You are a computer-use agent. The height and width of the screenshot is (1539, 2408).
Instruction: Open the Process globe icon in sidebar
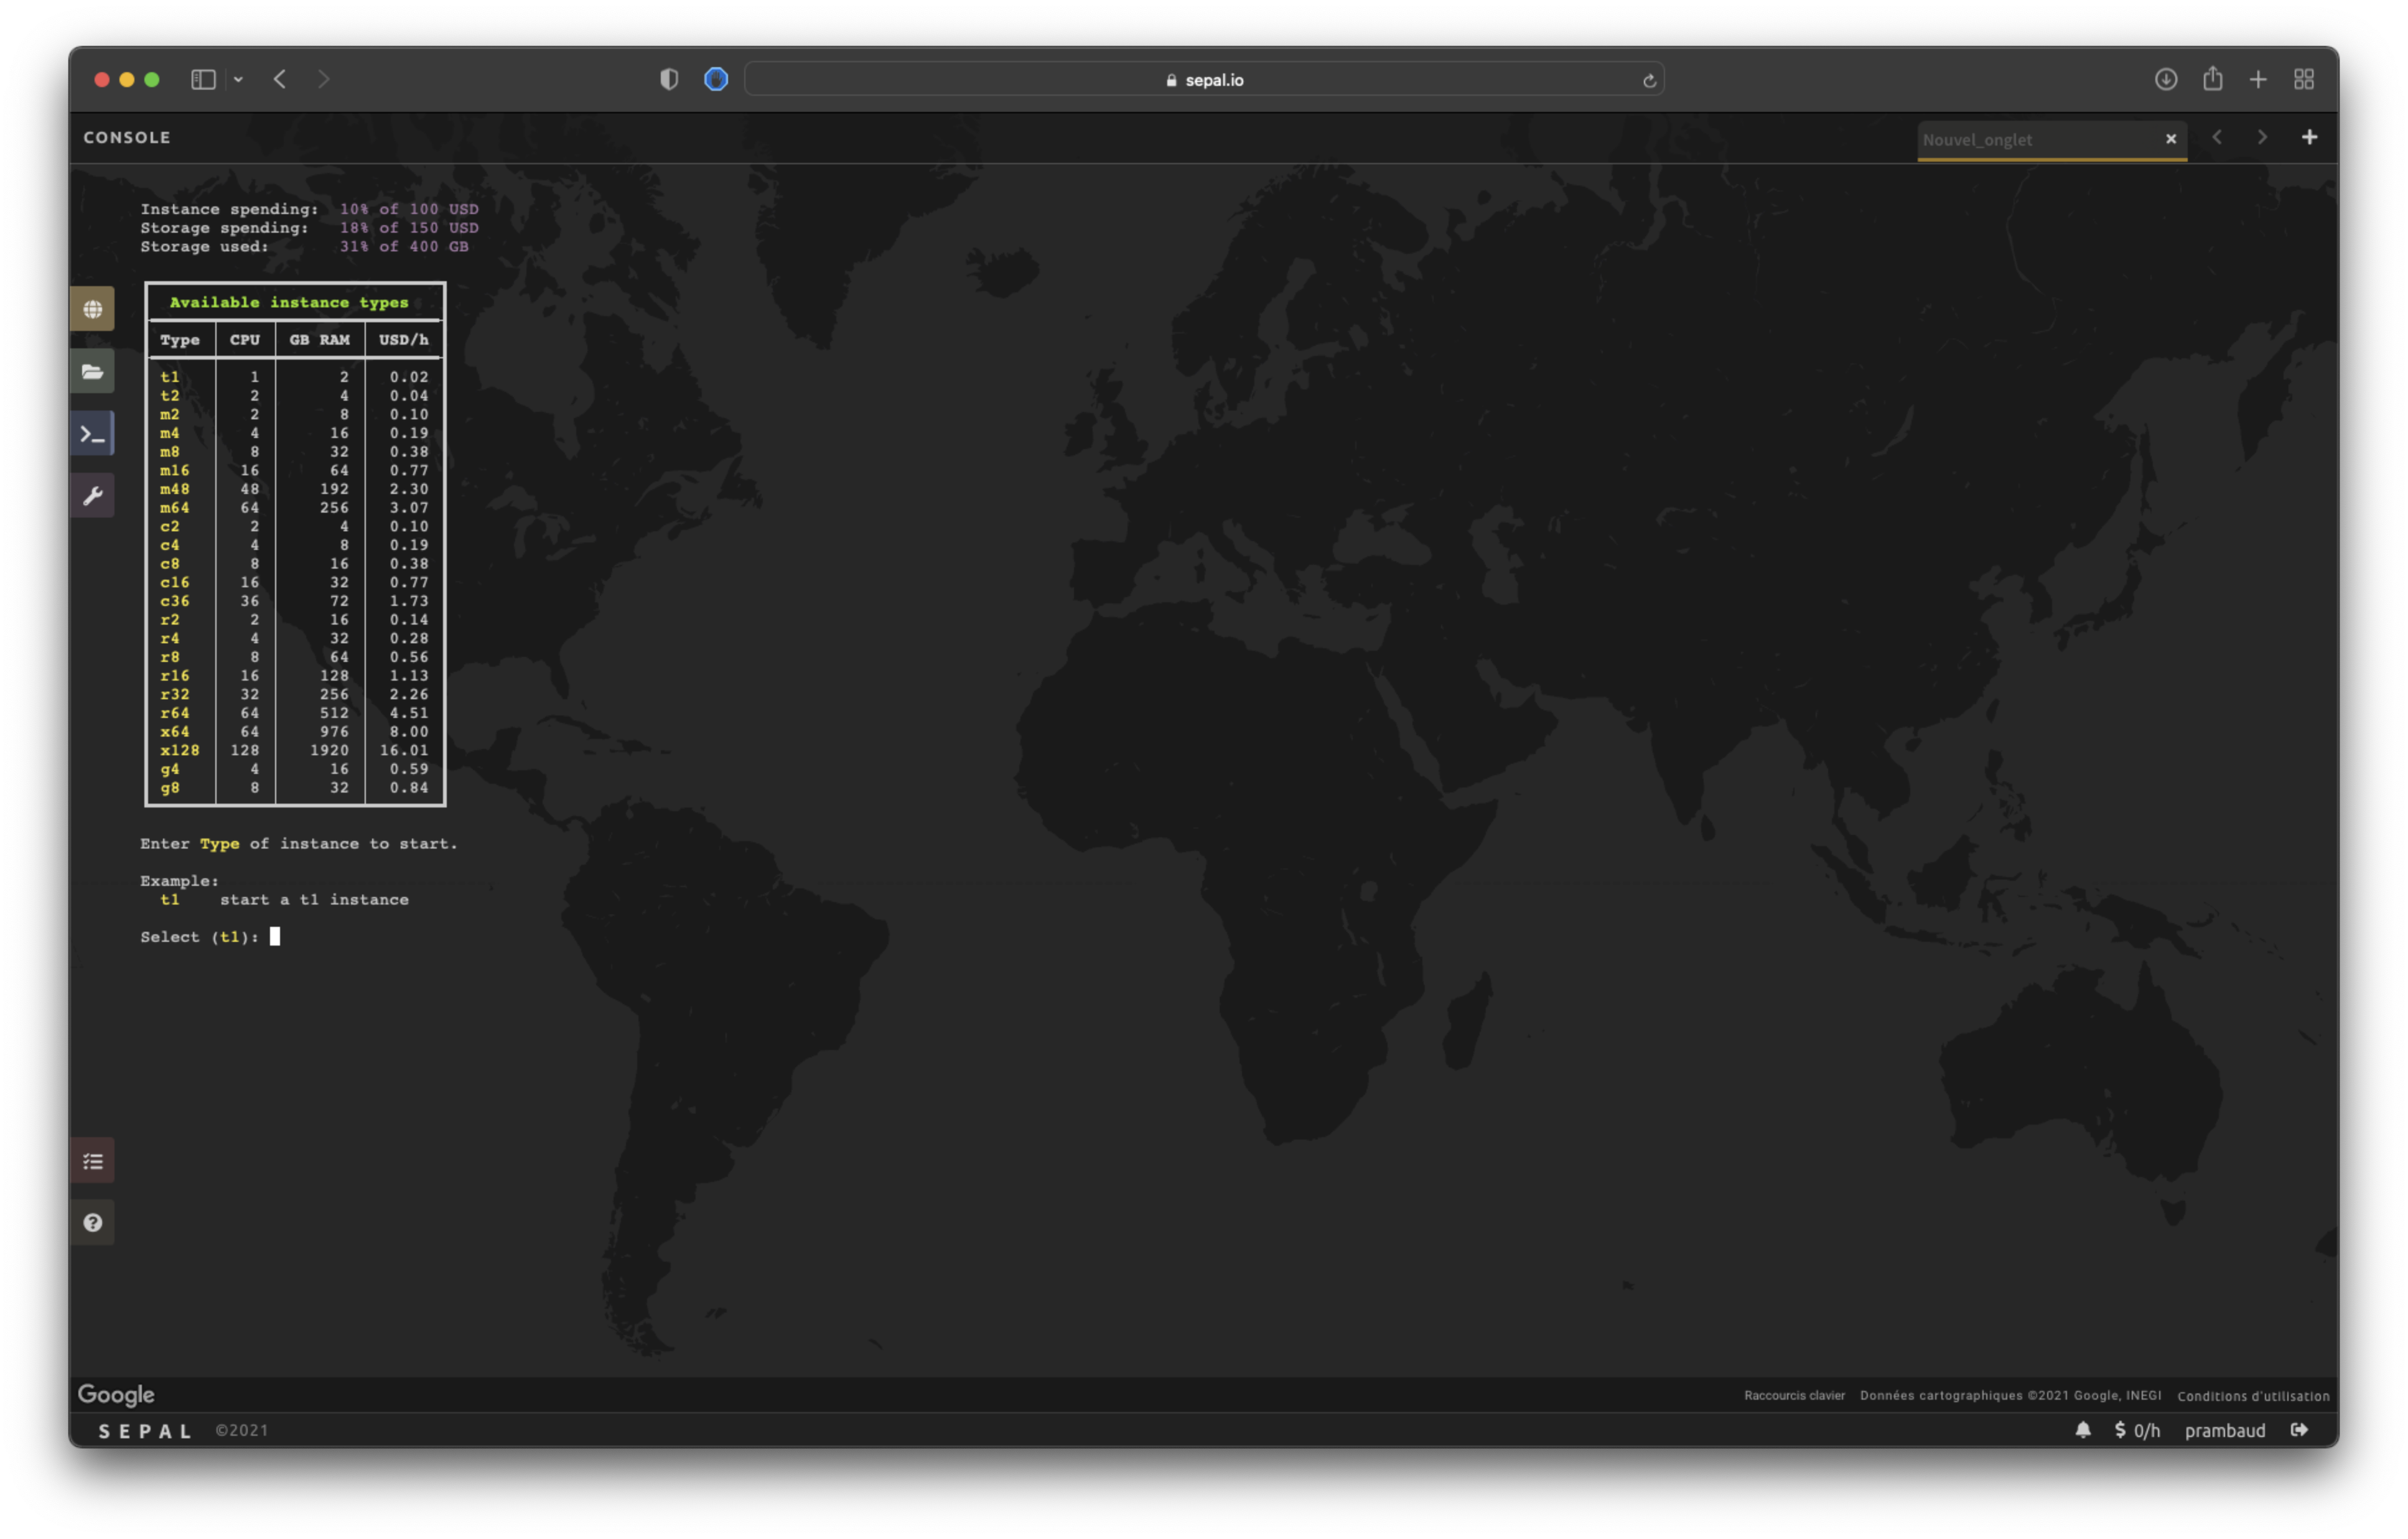(x=92, y=309)
